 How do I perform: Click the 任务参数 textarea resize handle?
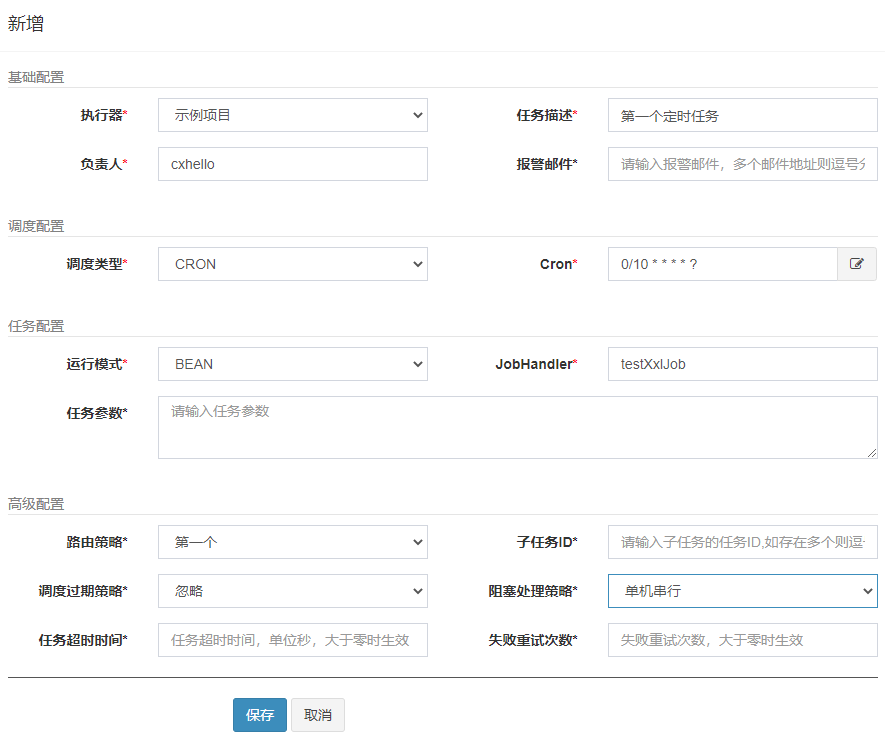coord(872,453)
